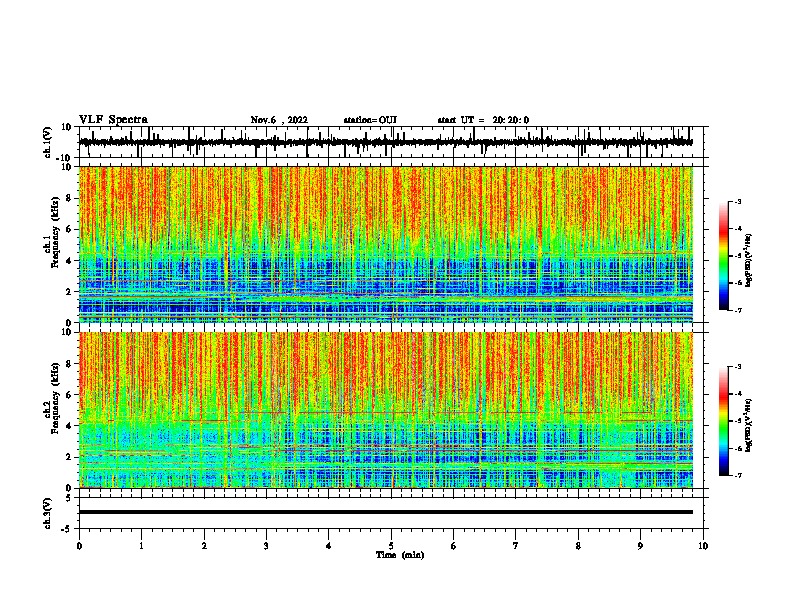The height and width of the screenshot is (612, 792).
Task: Click time axis tick label "0"
Action: point(79,545)
